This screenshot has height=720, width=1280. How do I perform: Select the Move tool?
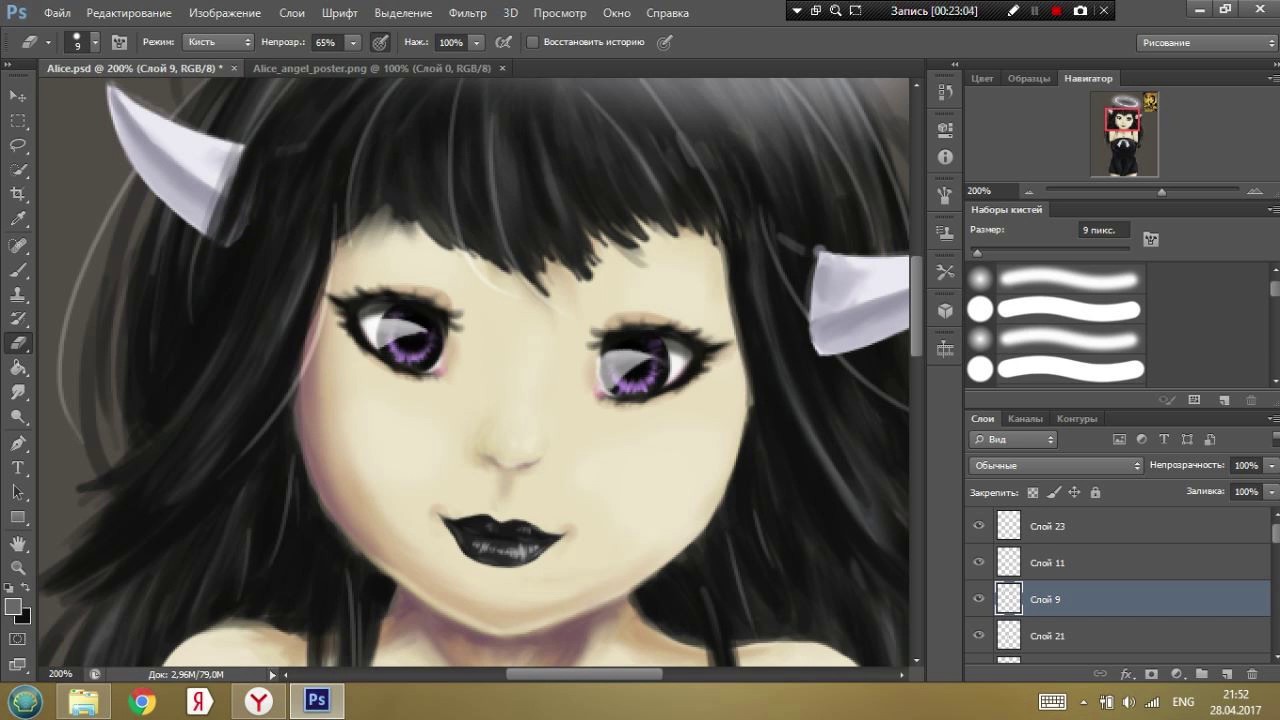18,96
